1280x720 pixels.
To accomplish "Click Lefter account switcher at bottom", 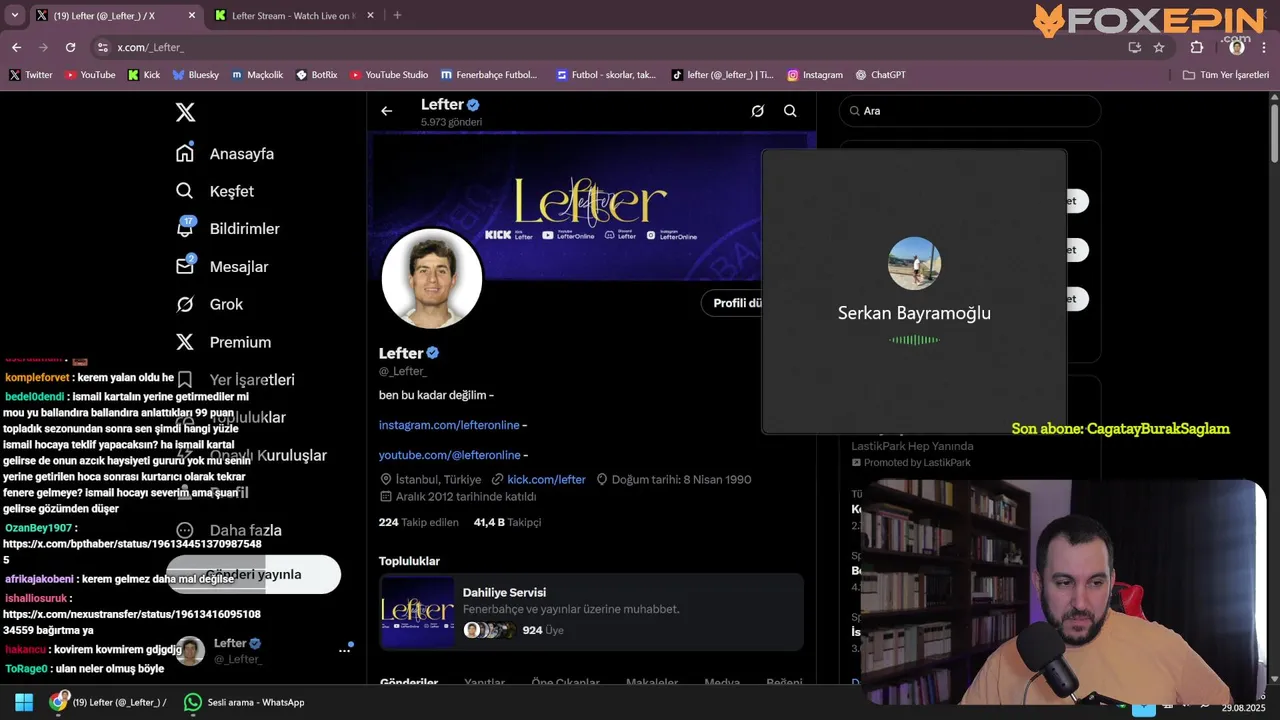I will (264, 650).
